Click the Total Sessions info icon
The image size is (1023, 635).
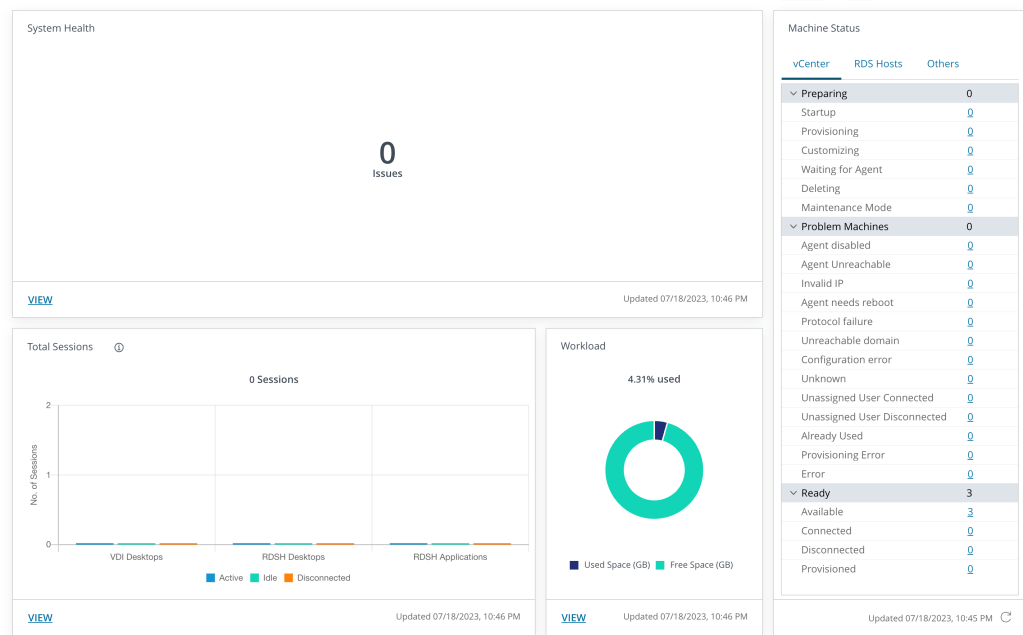(x=119, y=347)
